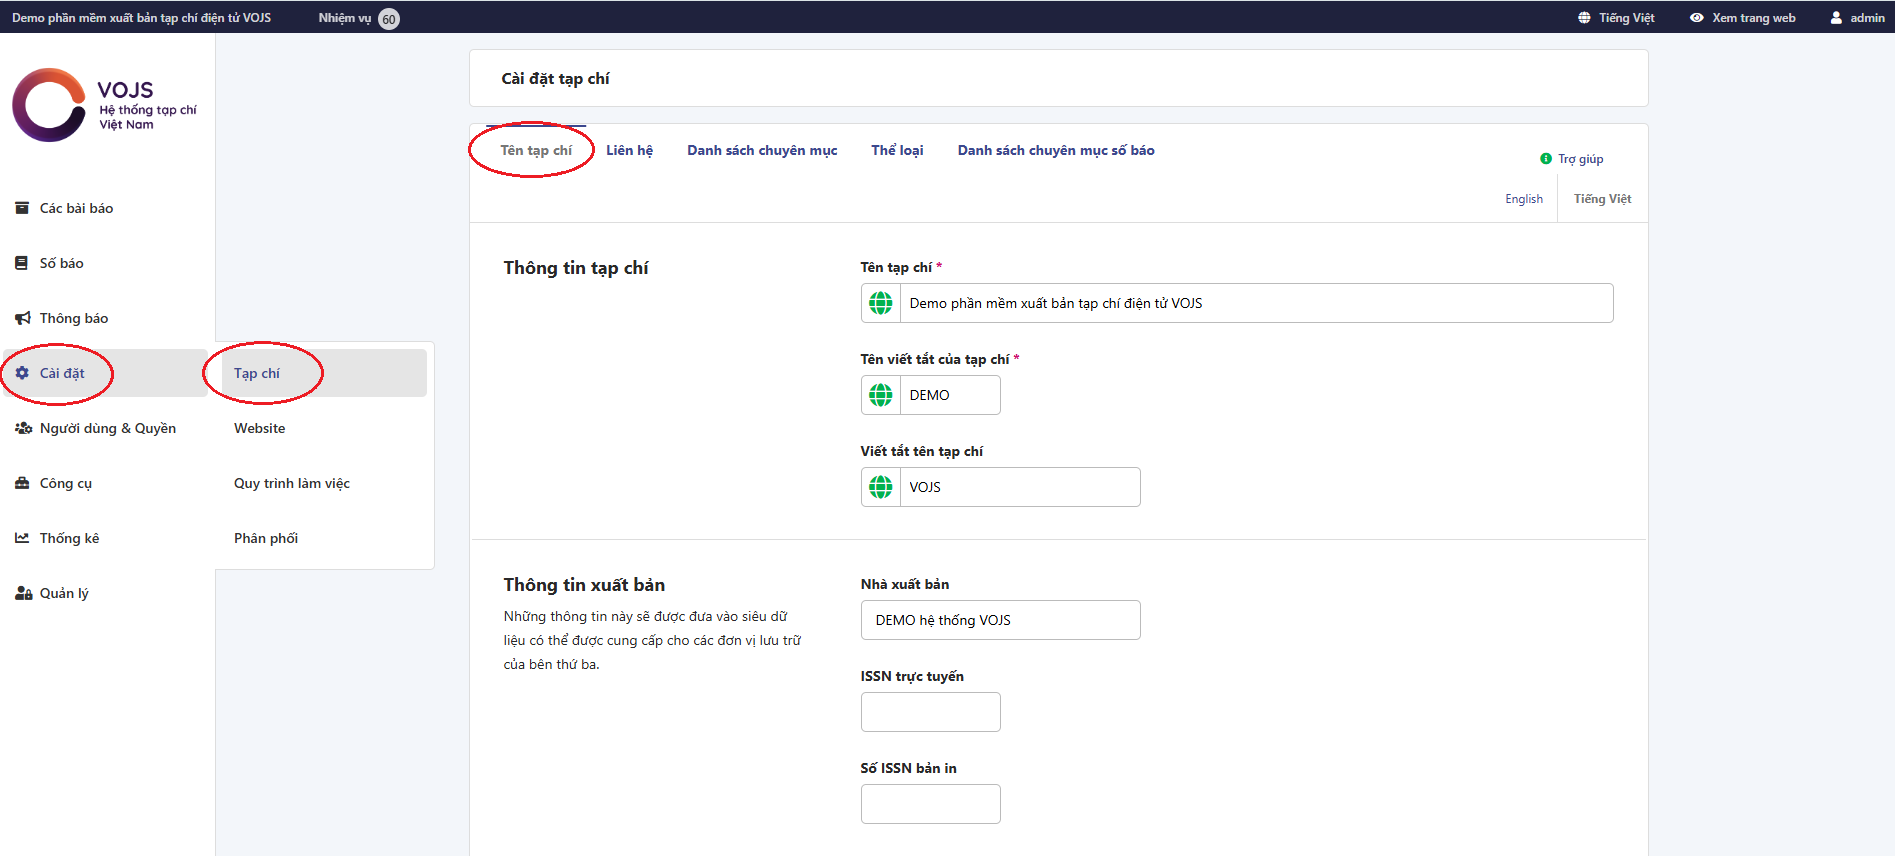Screen dimensions: 1895x856
Task: Expand the Cài đặt settings menu
Action: pos(62,373)
